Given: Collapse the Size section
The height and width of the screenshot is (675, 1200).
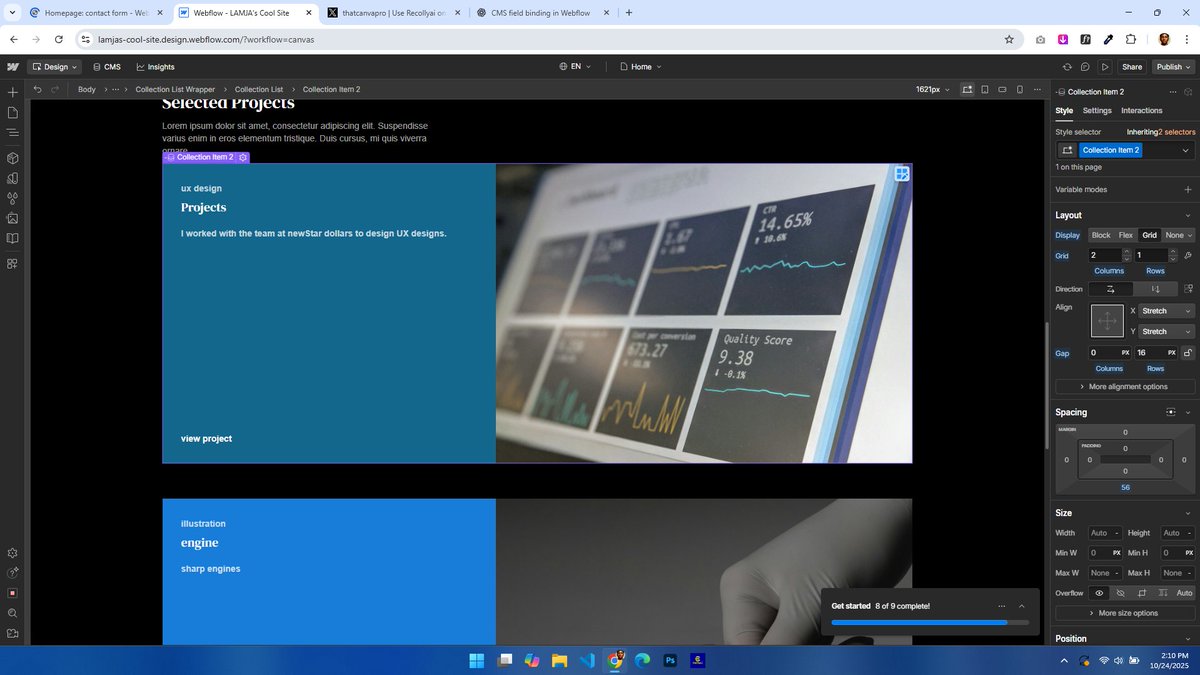Looking at the screenshot, I should click(1187, 513).
